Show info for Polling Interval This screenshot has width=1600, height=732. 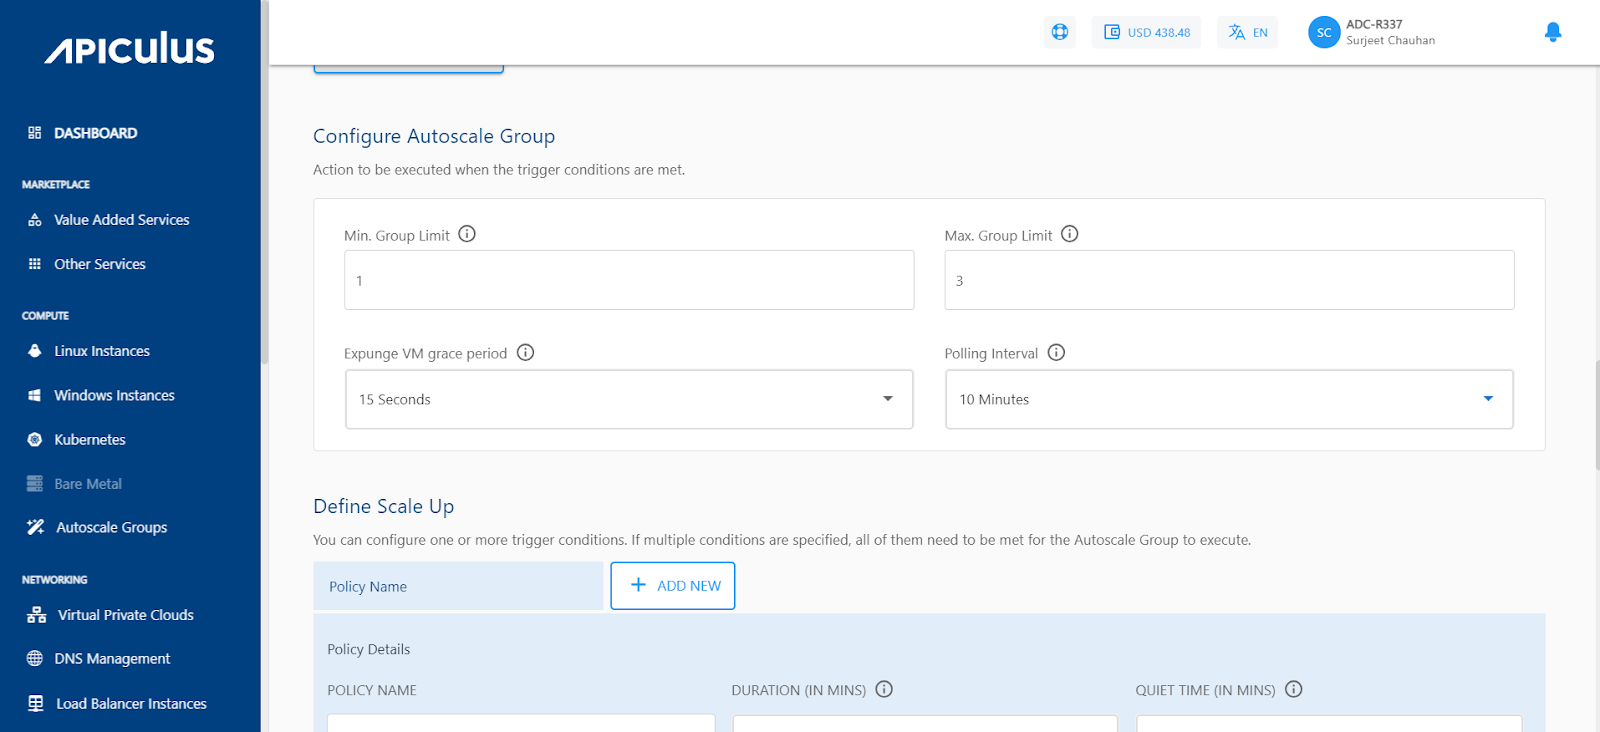click(1057, 353)
